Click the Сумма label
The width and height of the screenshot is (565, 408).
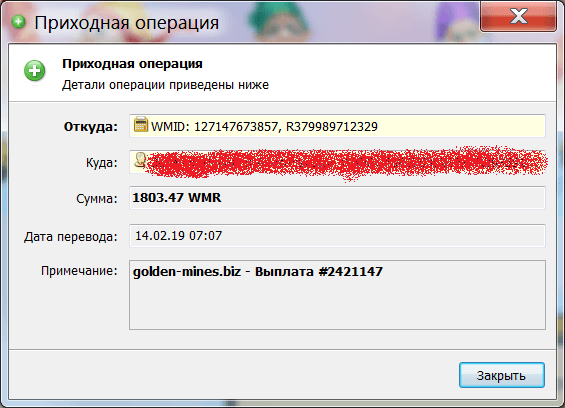click(97, 199)
